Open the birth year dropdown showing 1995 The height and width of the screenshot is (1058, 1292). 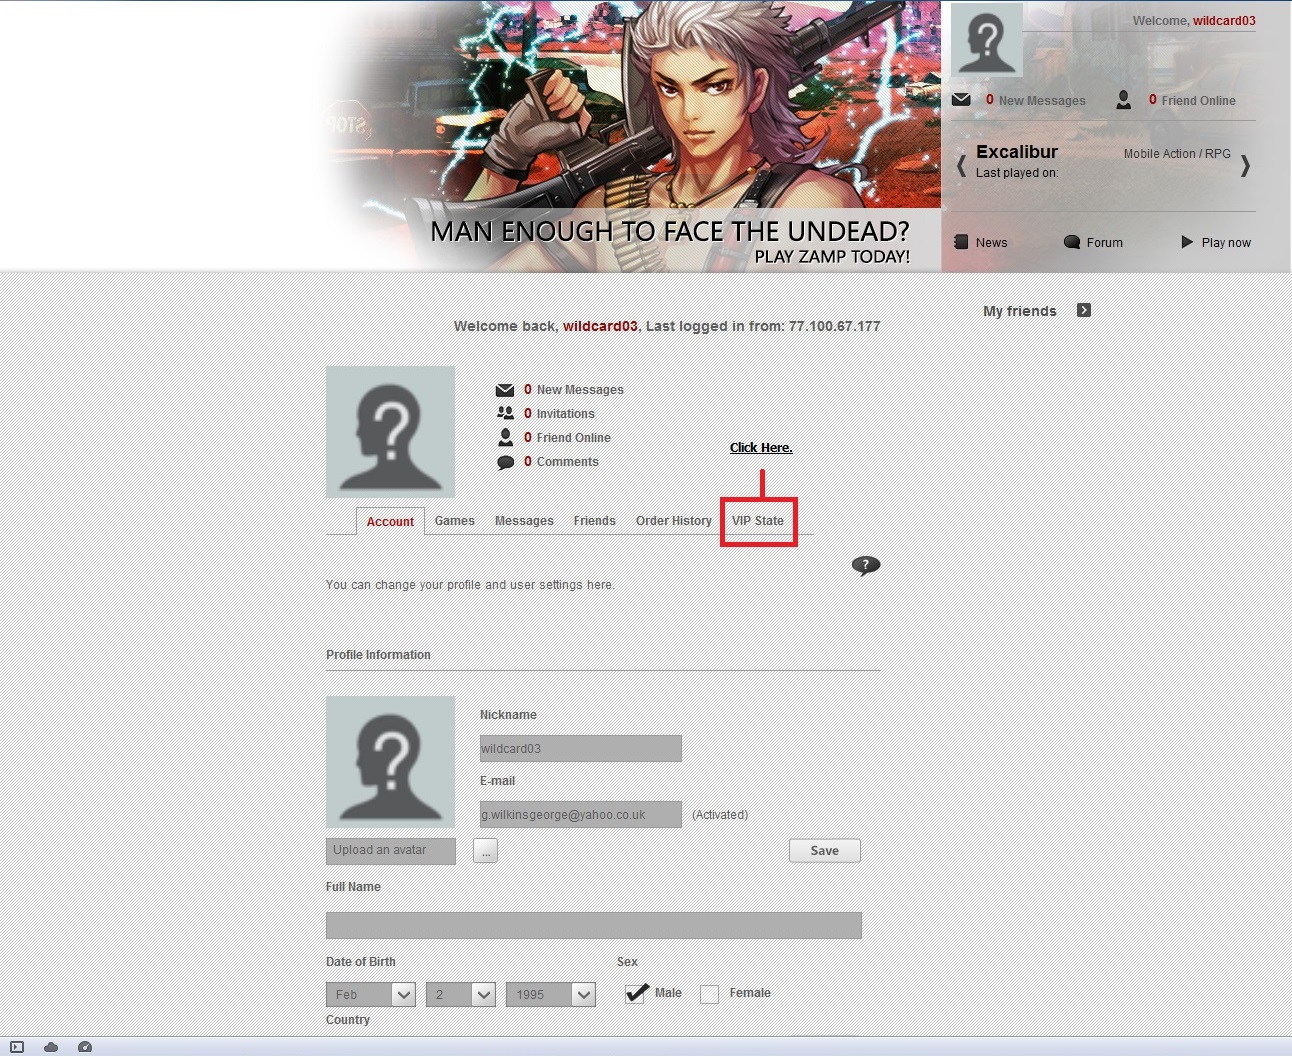551,995
